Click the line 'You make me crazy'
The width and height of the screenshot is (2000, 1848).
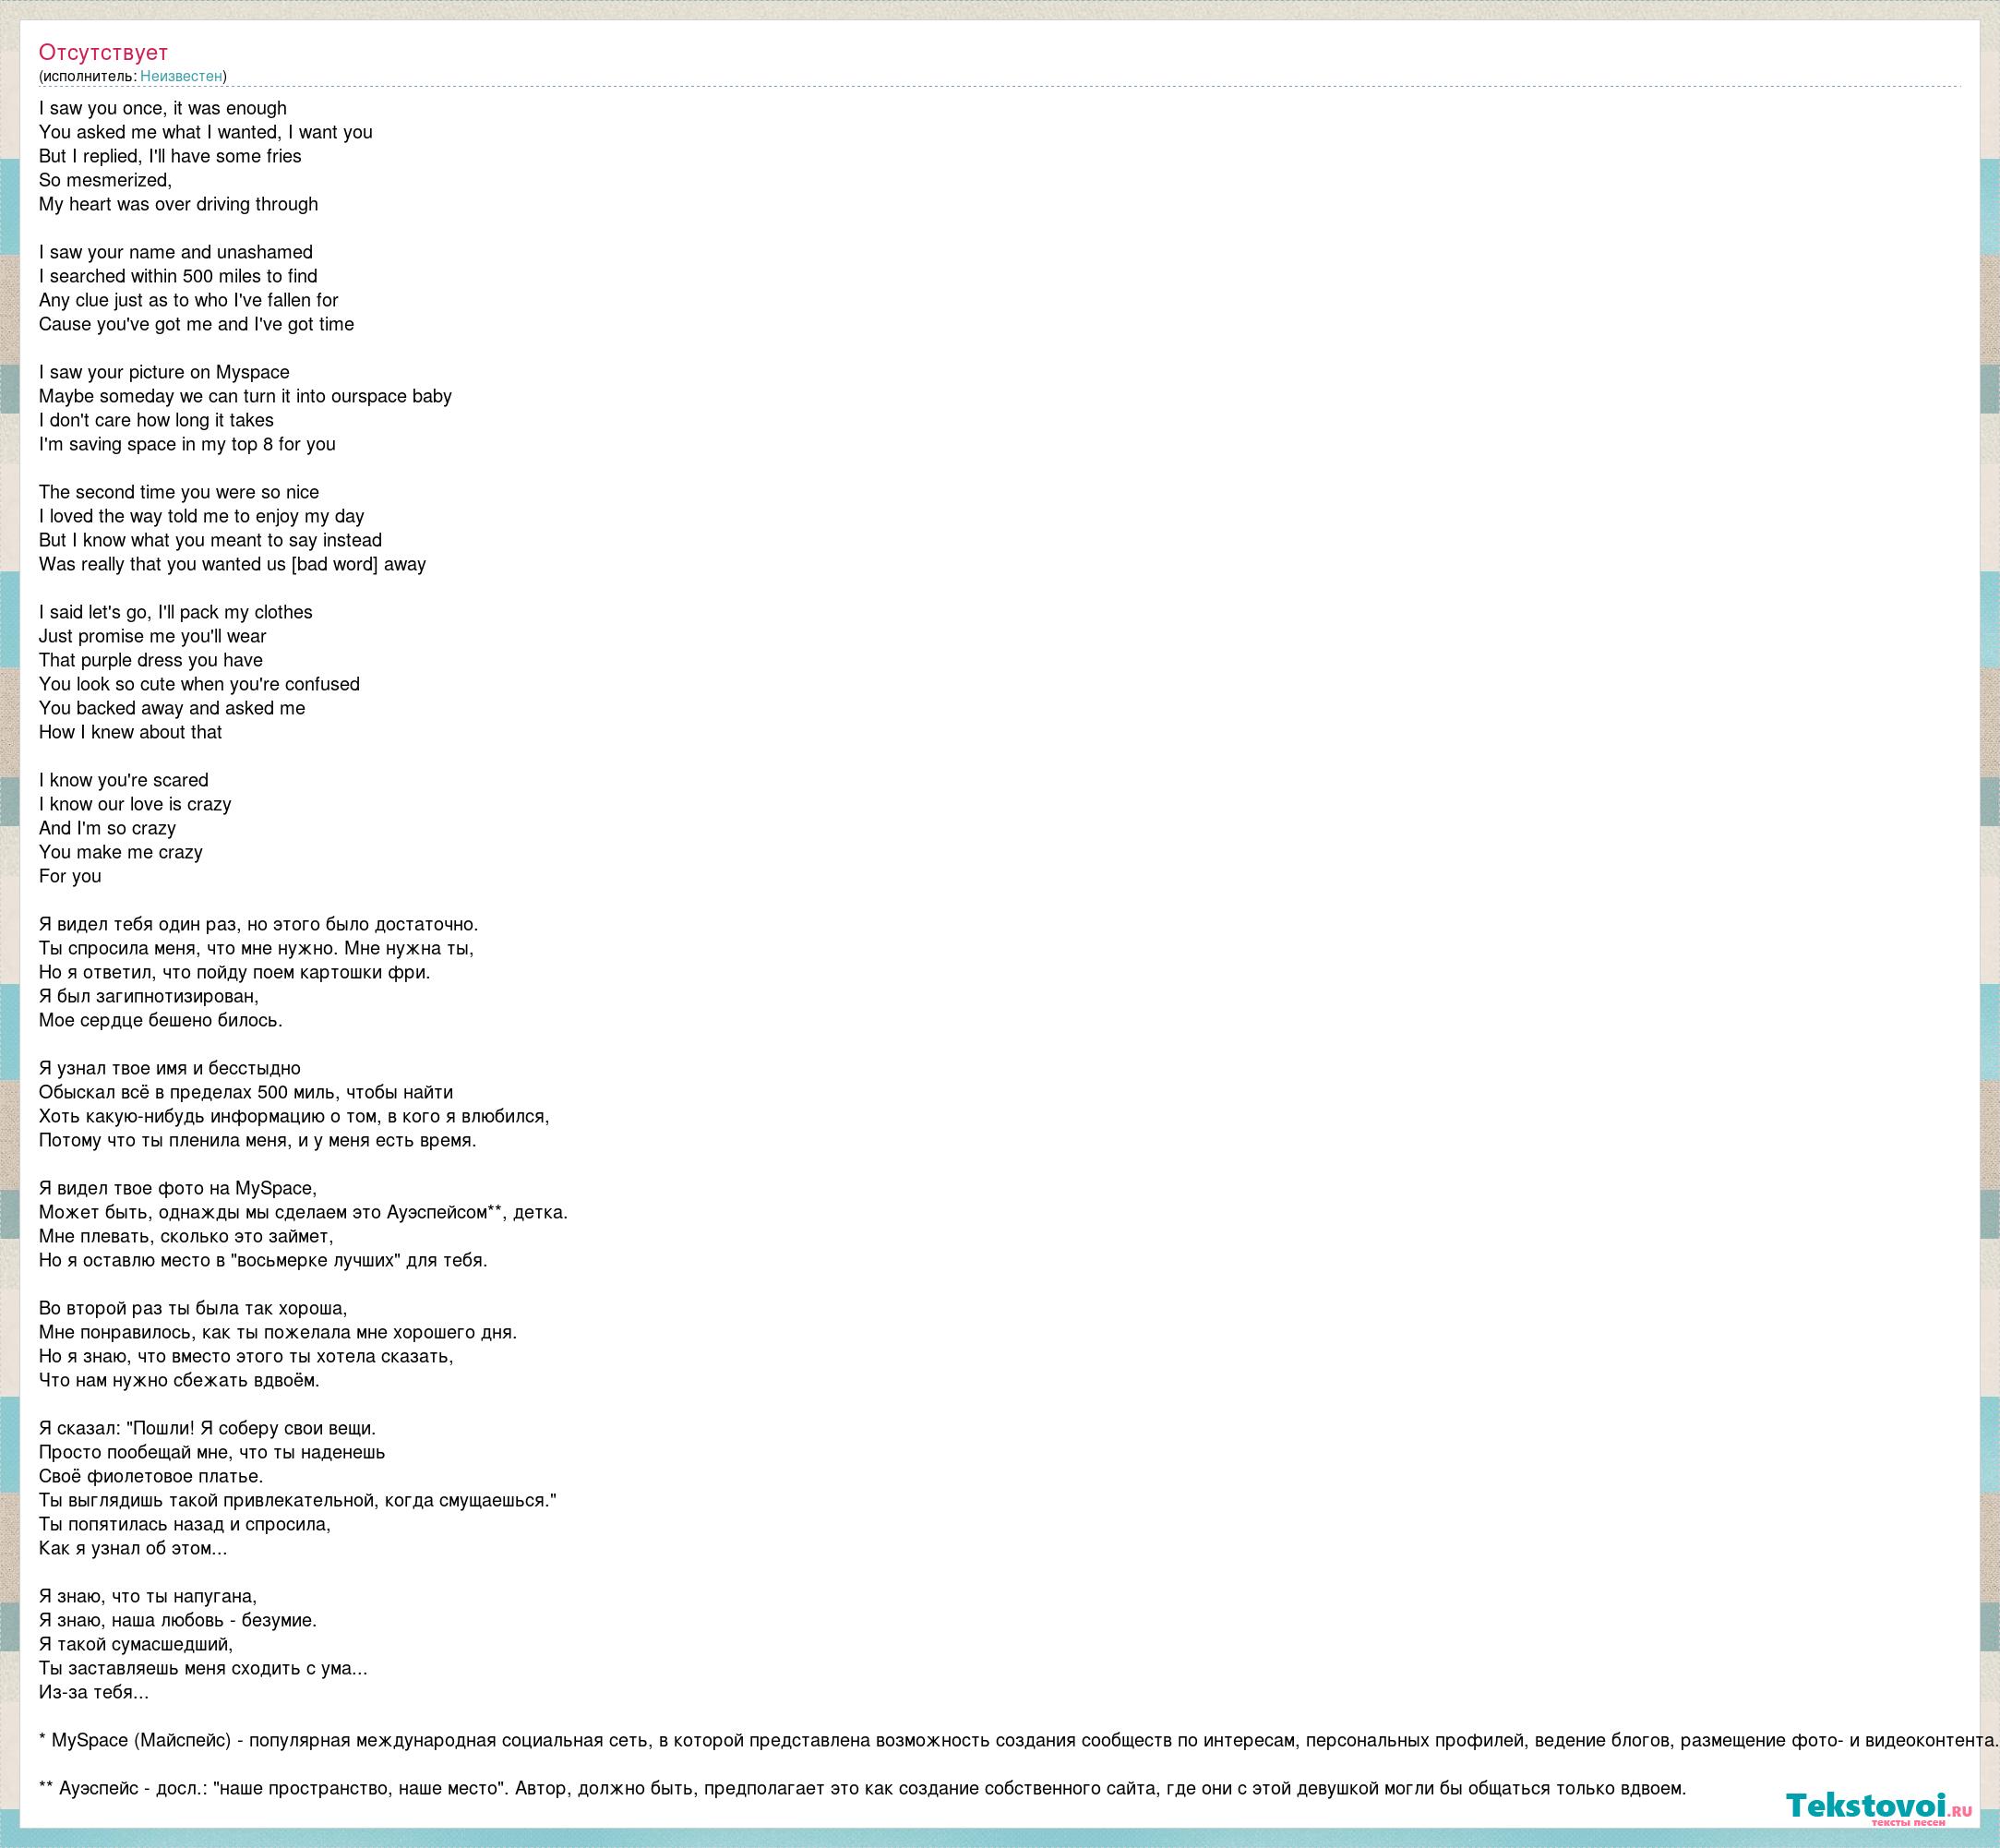coord(121,852)
